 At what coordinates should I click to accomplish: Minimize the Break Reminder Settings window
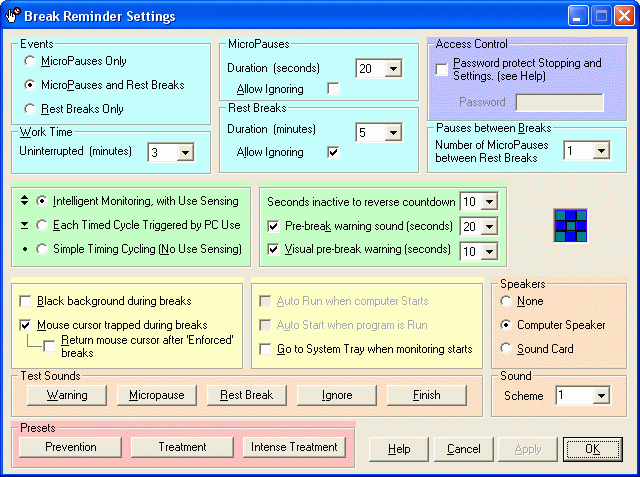coord(578,16)
